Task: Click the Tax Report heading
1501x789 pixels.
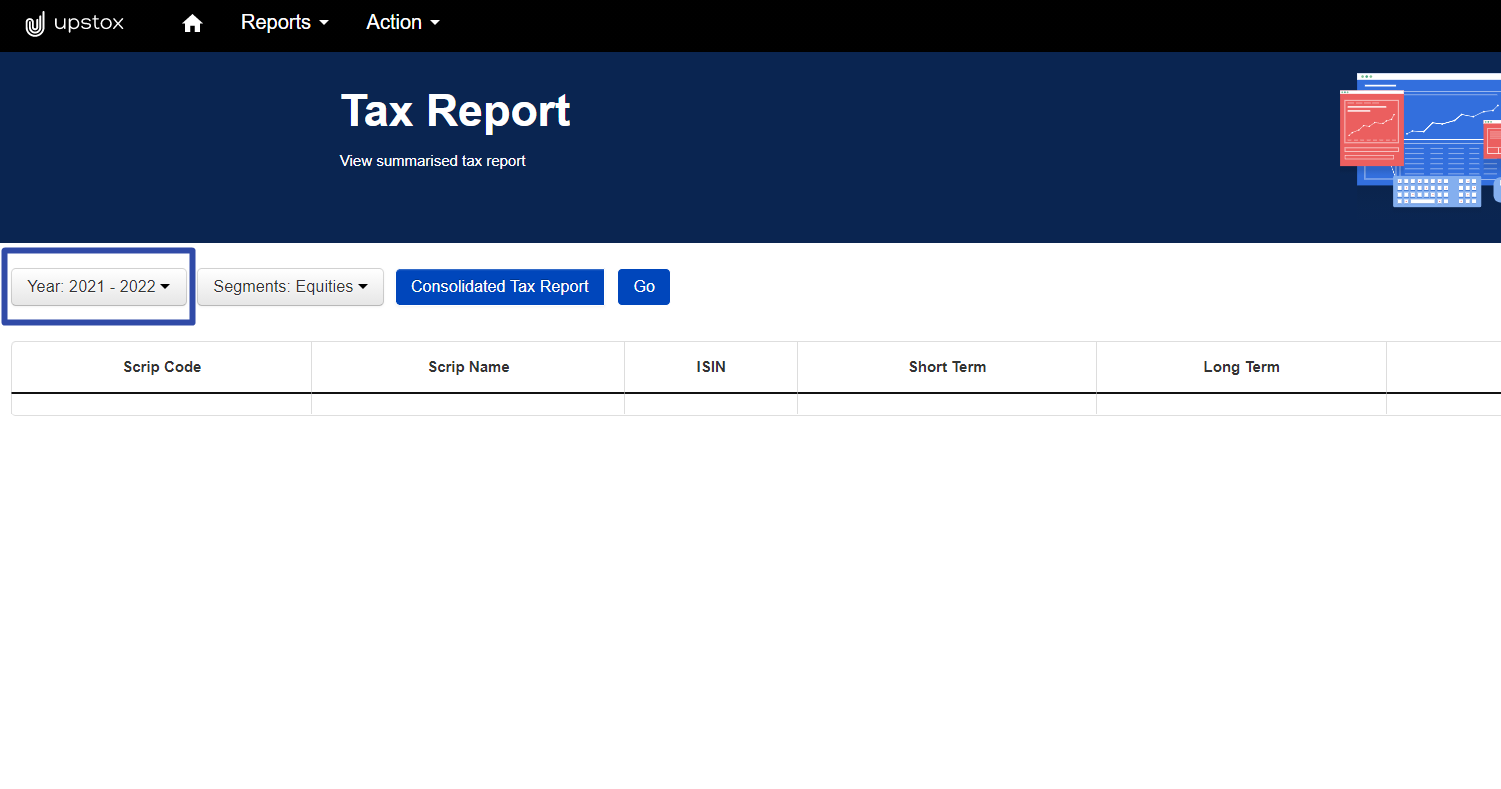Action: coord(455,110)
